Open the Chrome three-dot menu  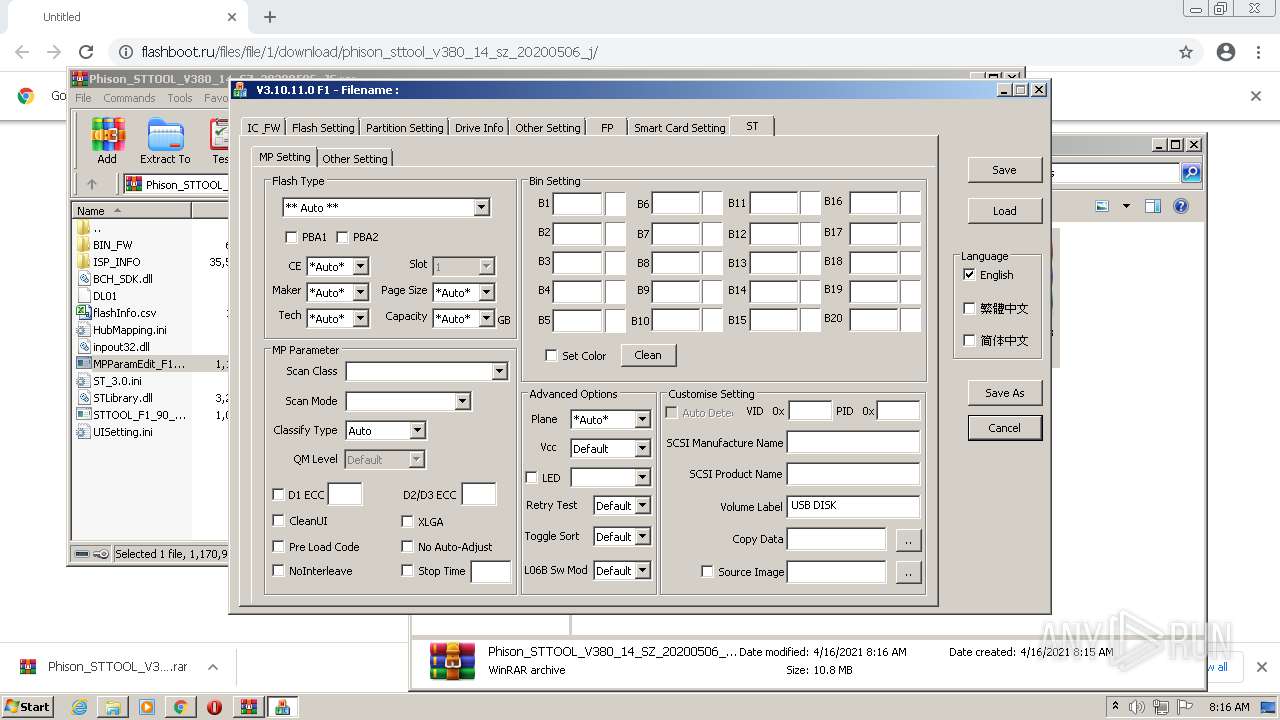(x=1258, y=52)
